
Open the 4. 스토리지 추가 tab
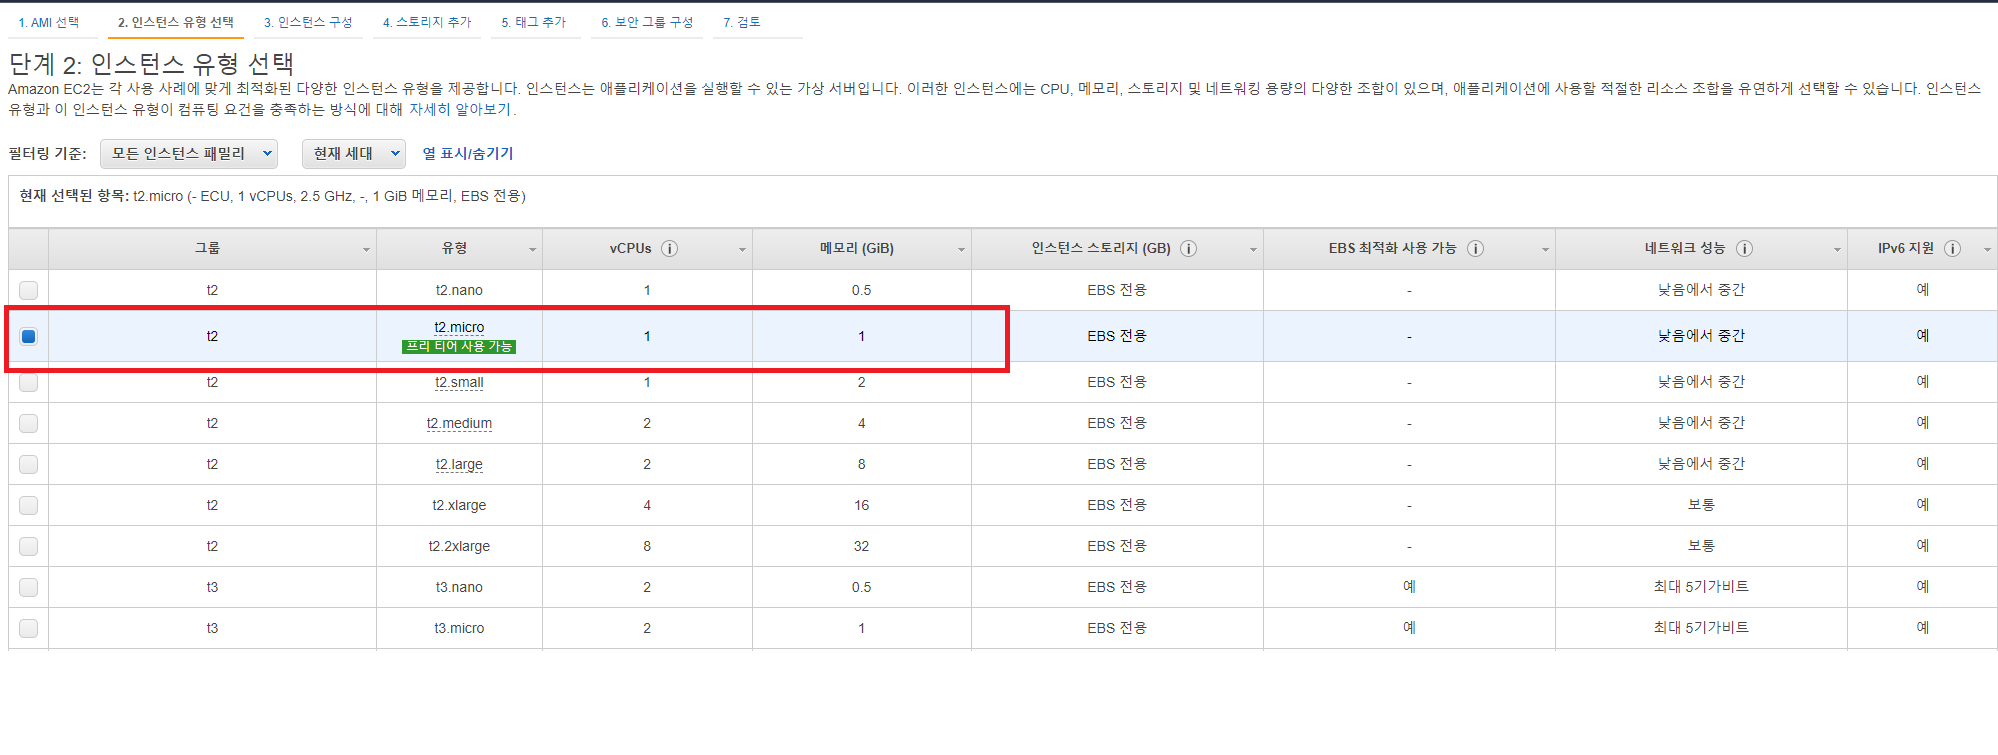pyautogui.click(x=427, y=22)
